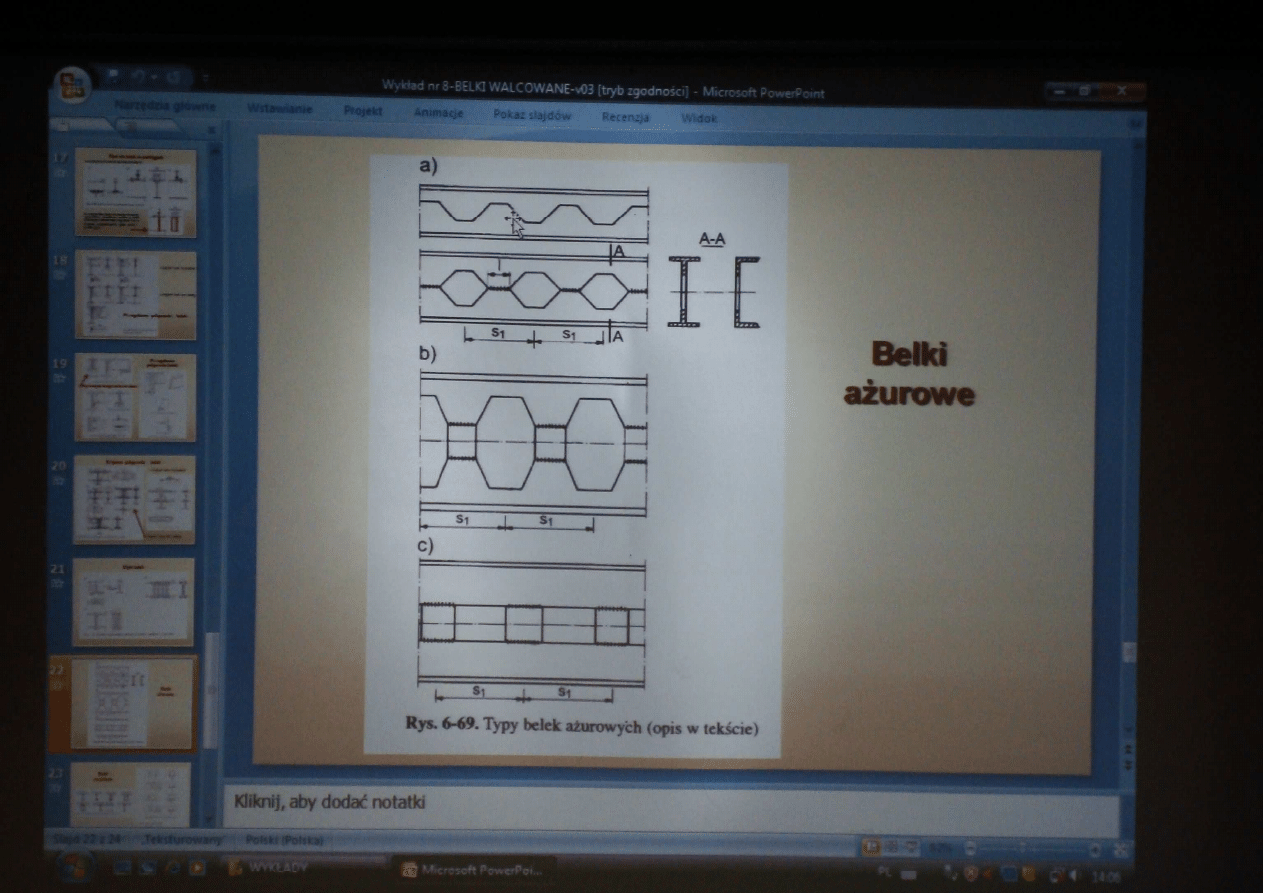Select the Pokaz slajdów tab
1263x893 pixels.
click(x=532, y=115)
